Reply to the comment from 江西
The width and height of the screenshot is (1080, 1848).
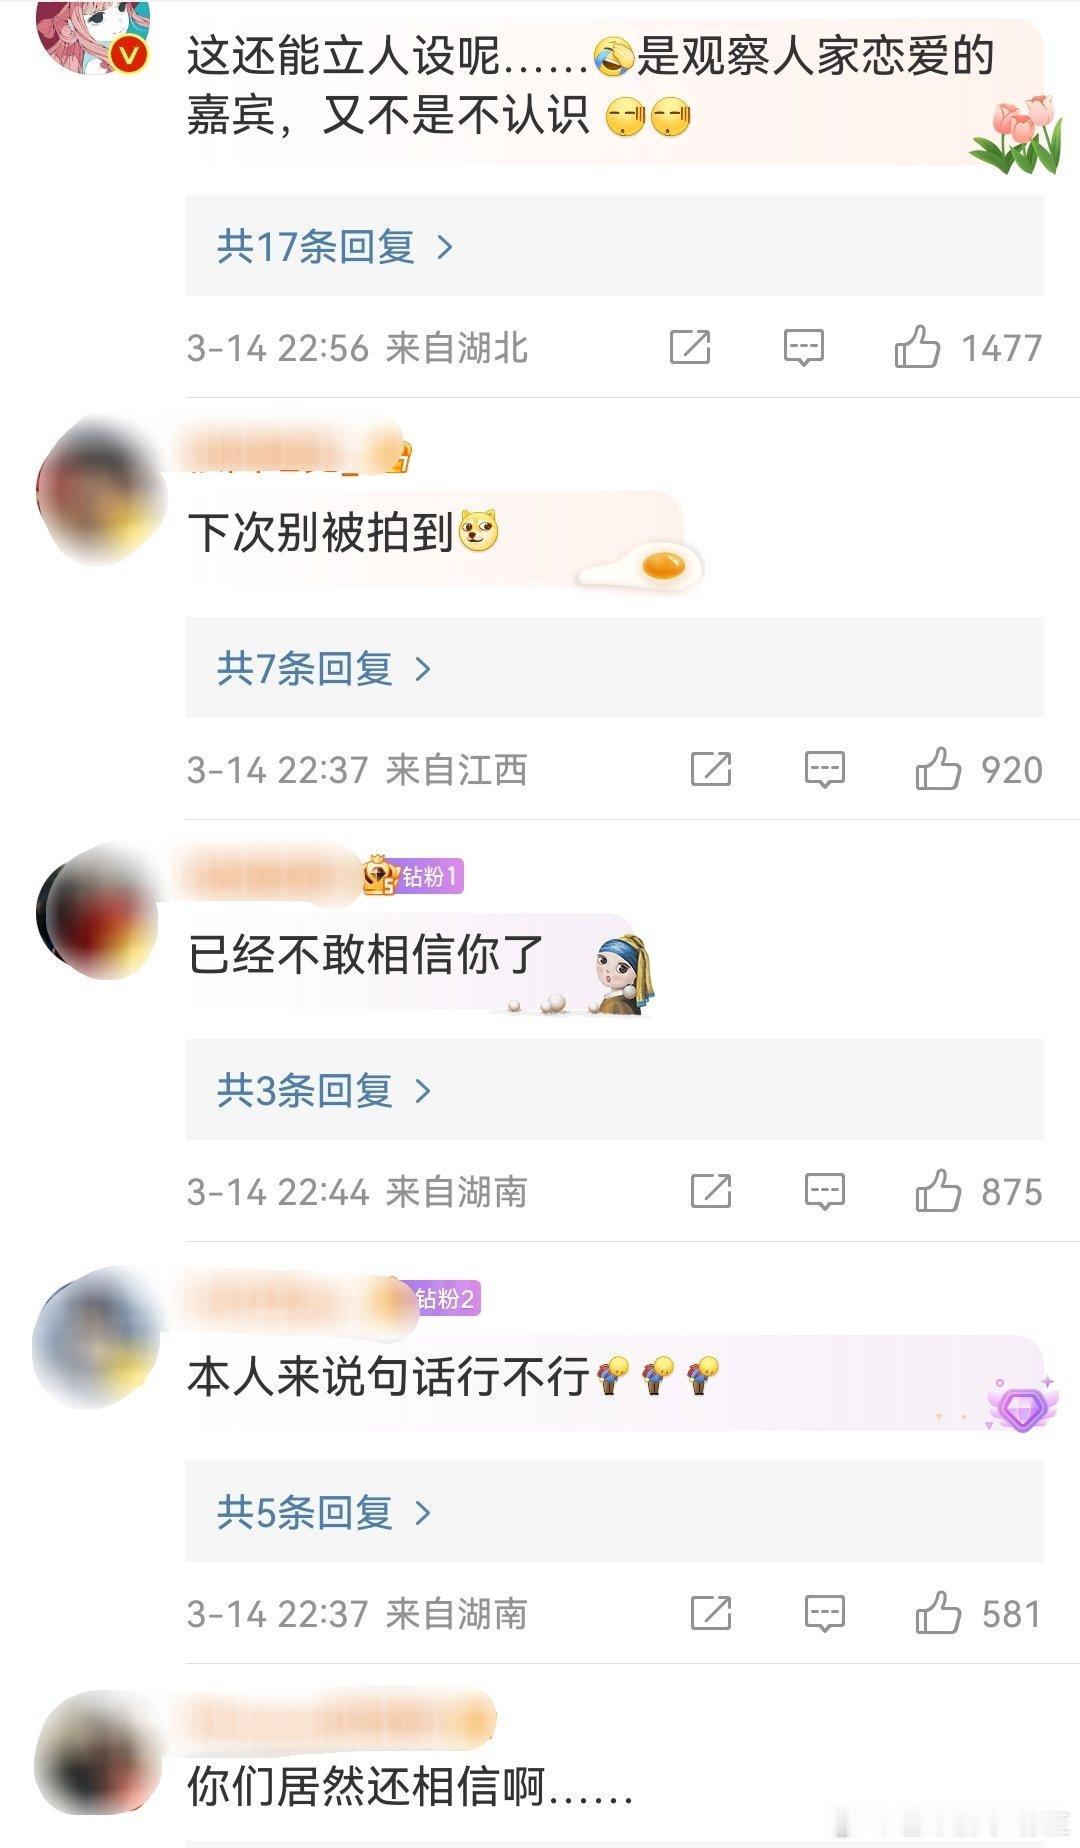825,770
